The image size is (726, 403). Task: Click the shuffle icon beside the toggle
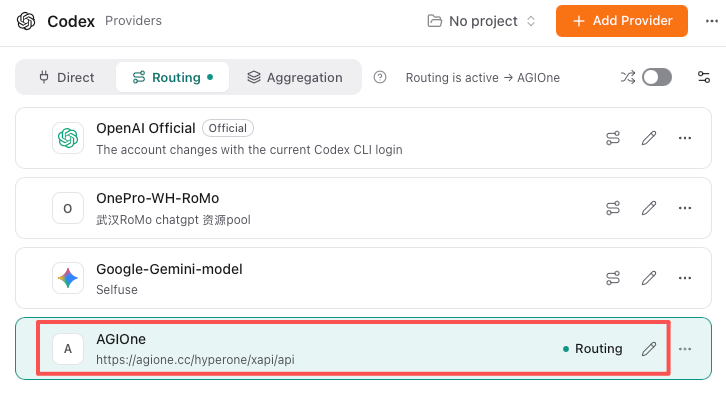(627, 77)
